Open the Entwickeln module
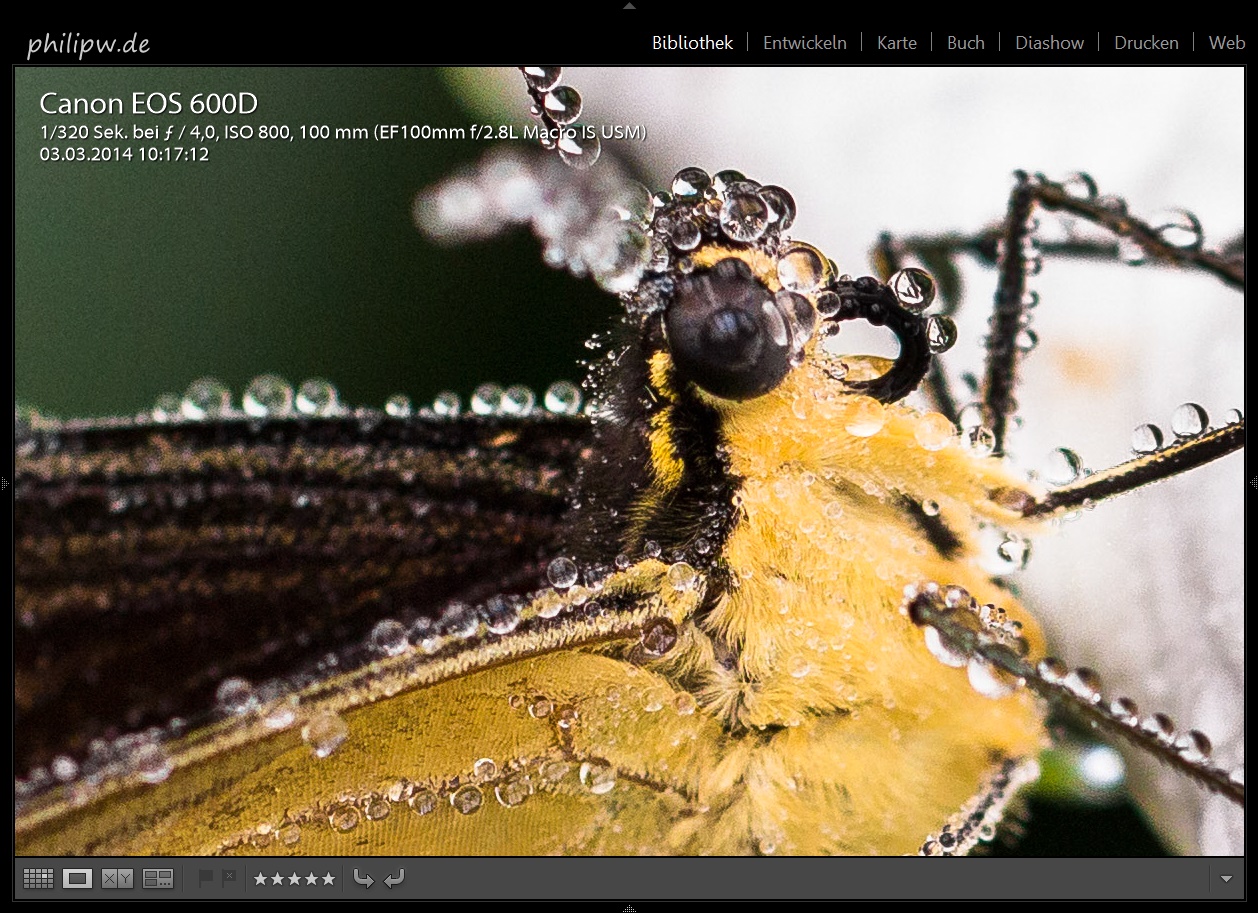 coord(805,43)
